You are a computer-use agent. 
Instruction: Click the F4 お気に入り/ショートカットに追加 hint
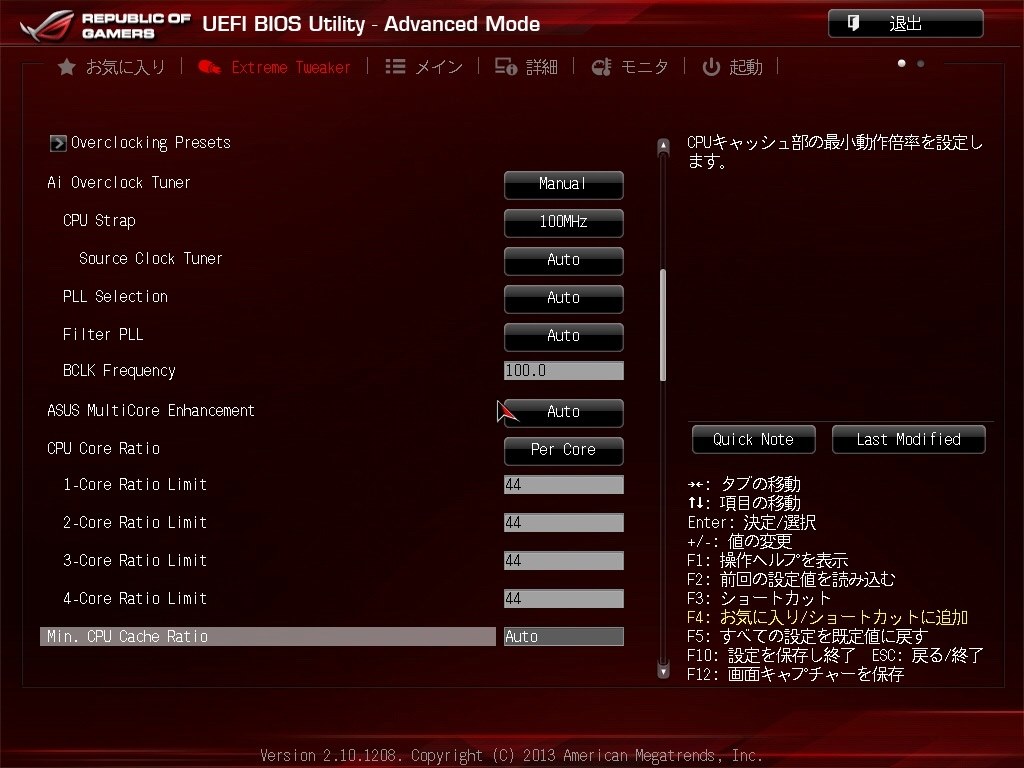pyautogui.click(x=827, y=617)
